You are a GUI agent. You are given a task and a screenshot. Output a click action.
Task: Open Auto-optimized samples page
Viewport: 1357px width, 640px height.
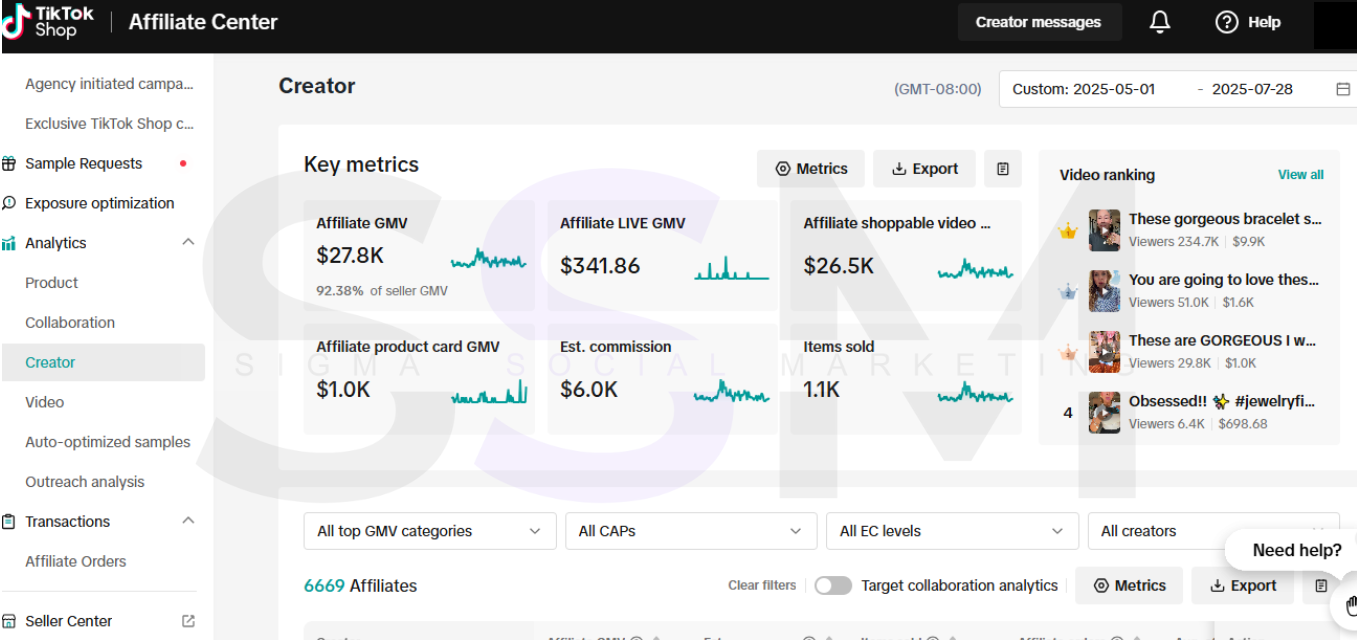(108, 442)
